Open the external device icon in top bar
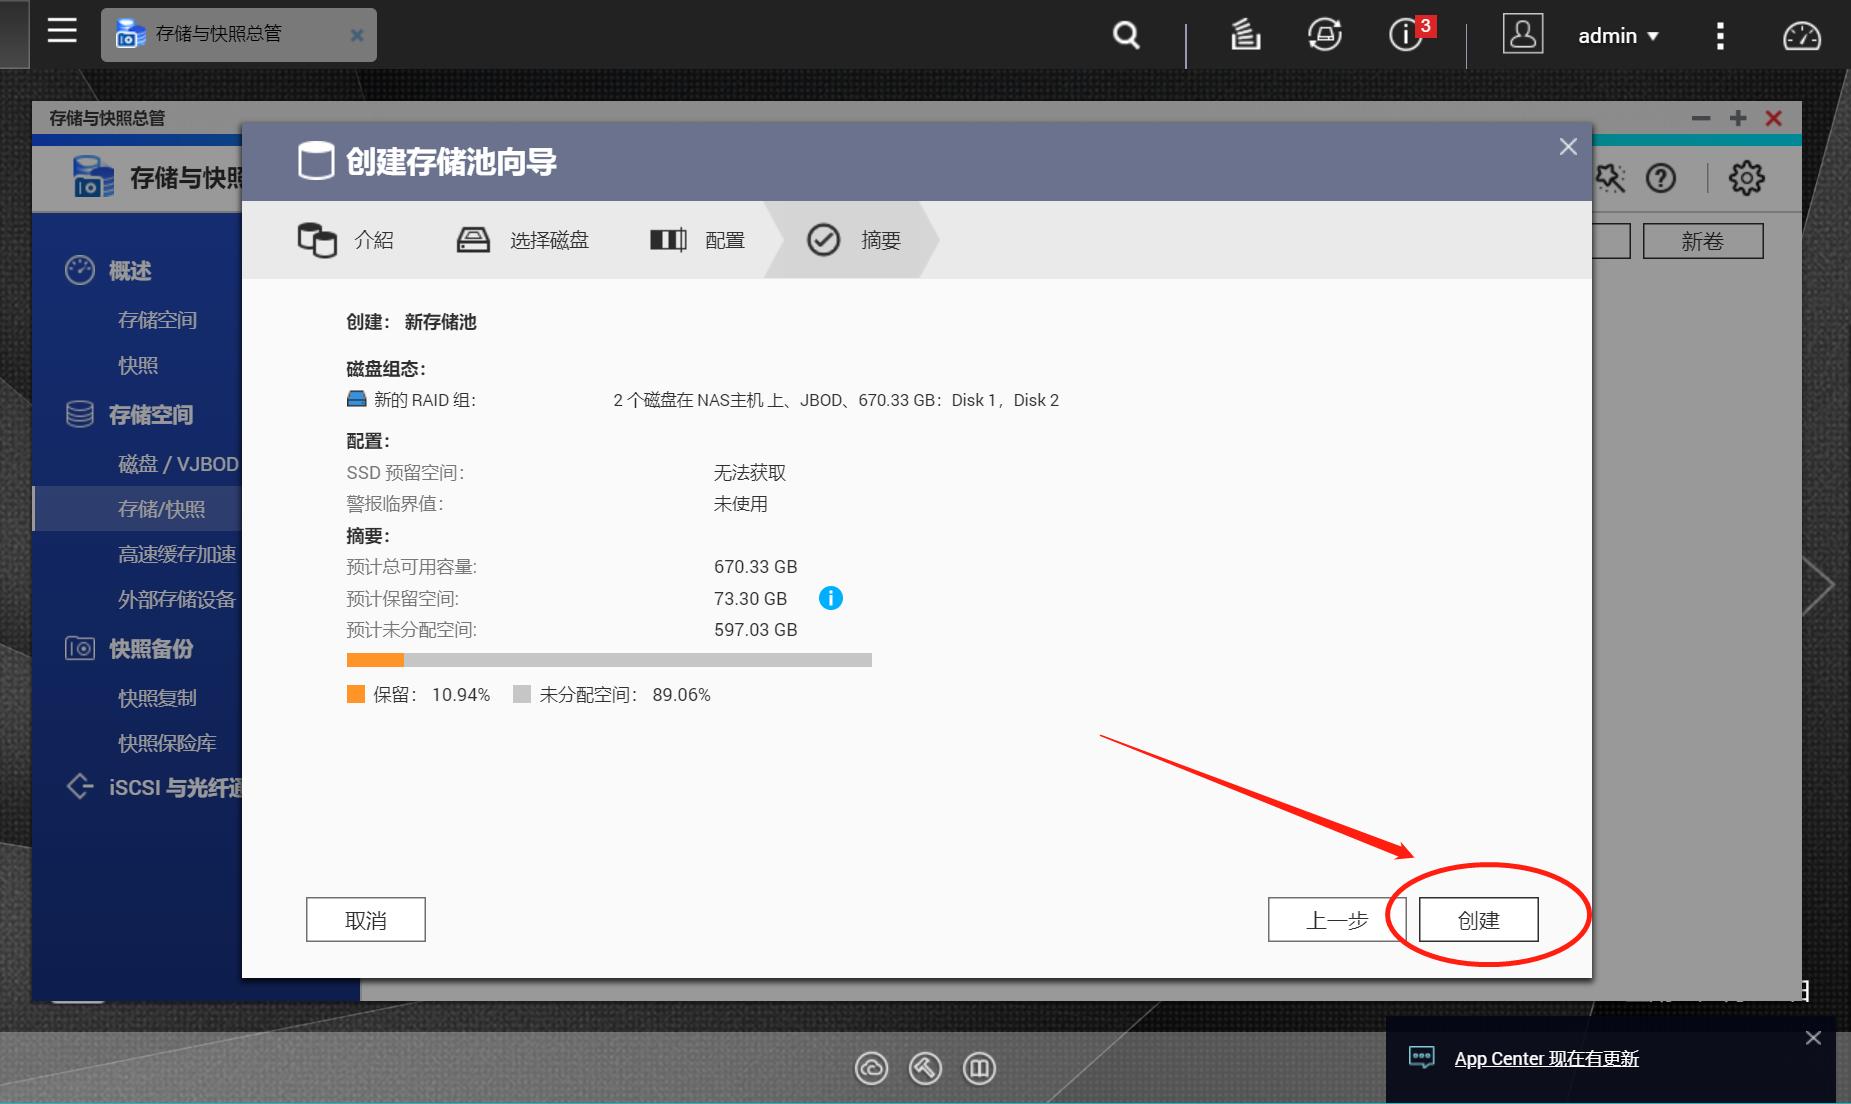1851x1104 pixels. click(1323, 35)
